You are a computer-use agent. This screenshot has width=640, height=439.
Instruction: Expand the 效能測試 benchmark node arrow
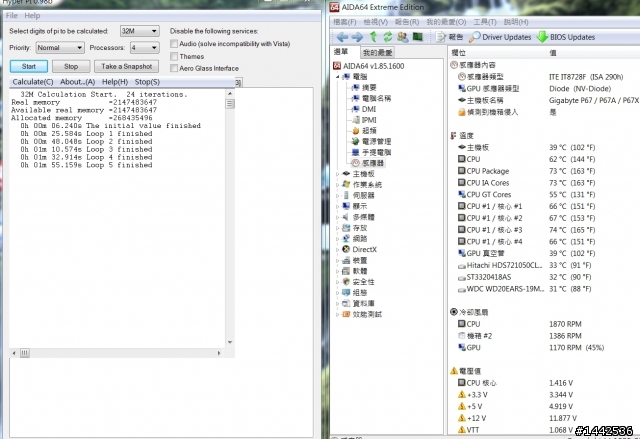(x=338, y=314)
